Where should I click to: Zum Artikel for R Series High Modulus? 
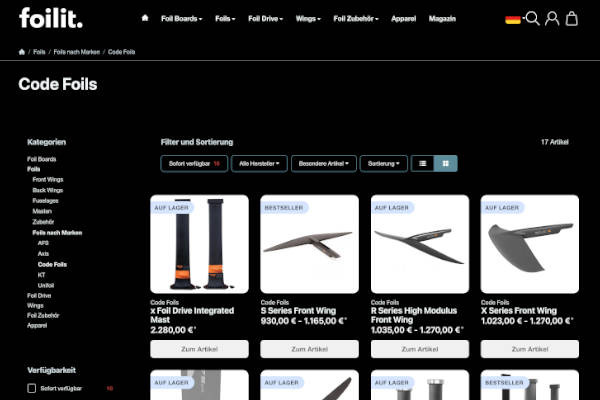[x=420, y=349]
